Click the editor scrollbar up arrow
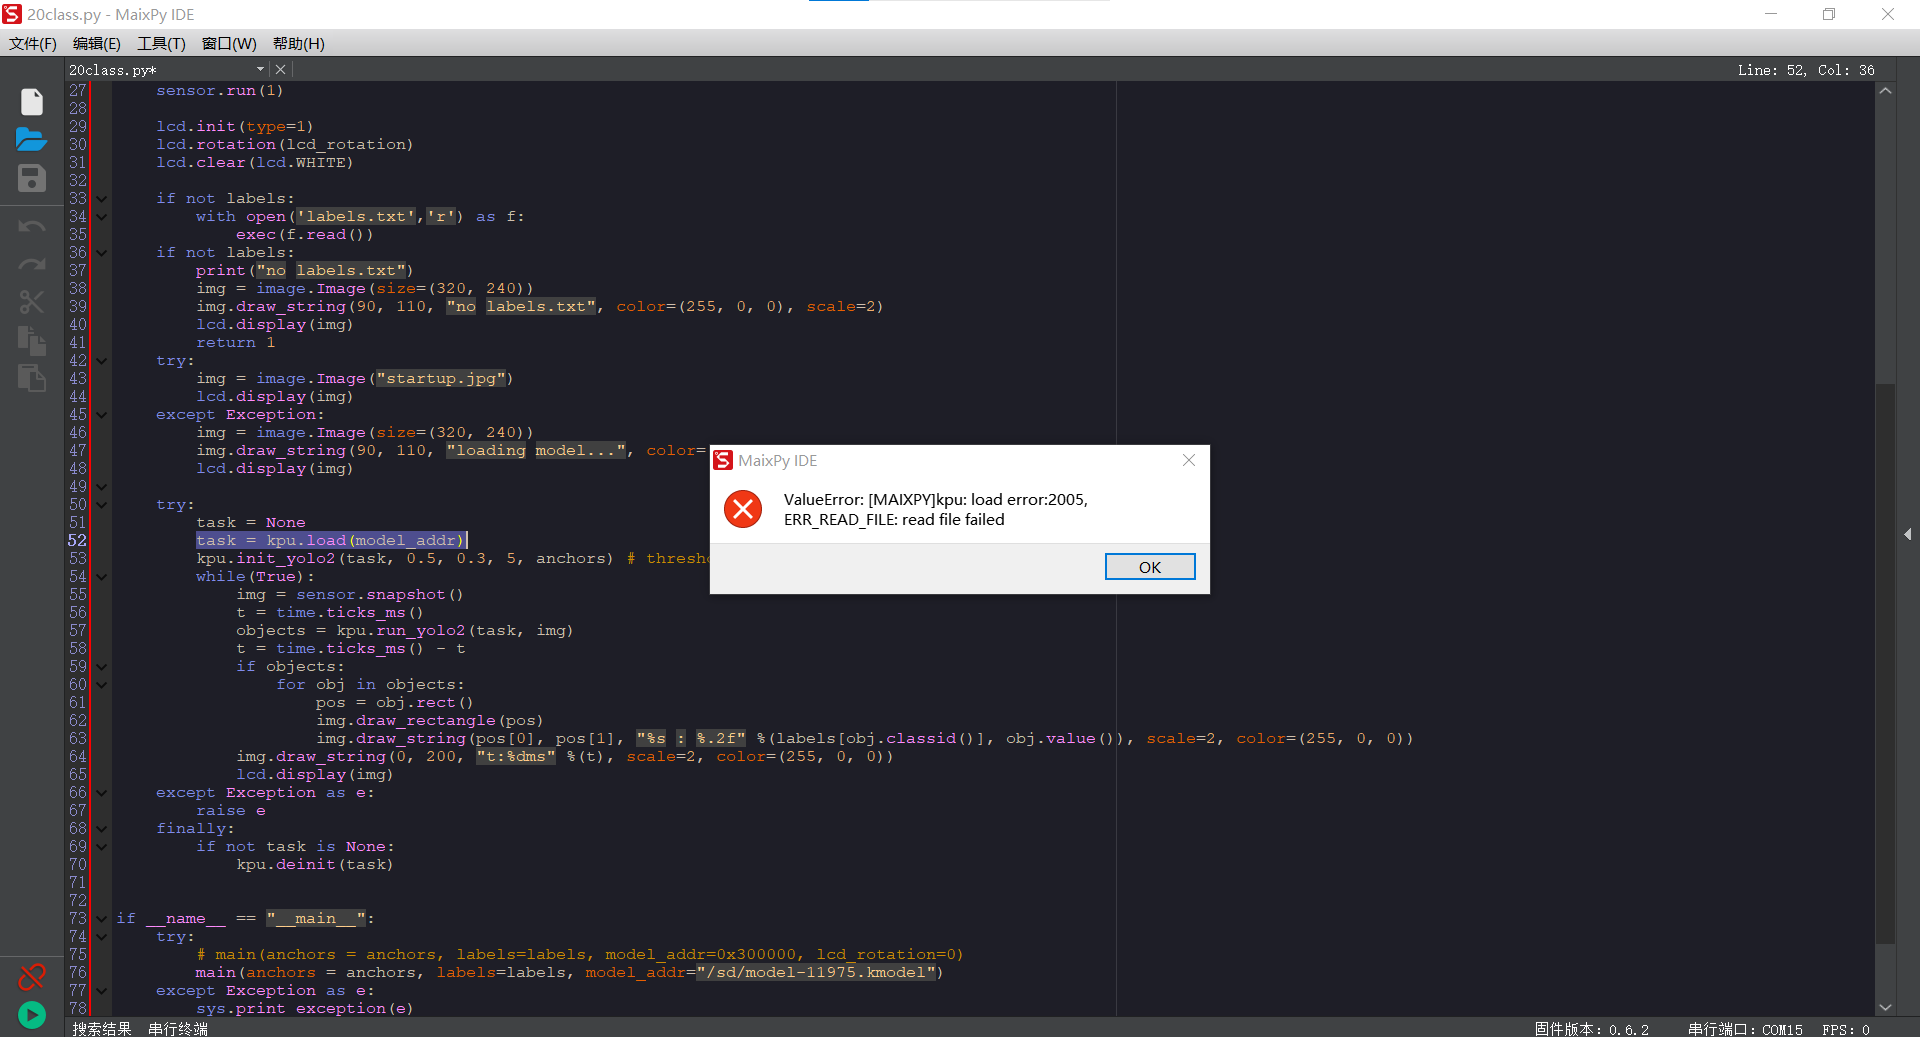This screenshot has height=1037, width=1920. click(1885, 91)
